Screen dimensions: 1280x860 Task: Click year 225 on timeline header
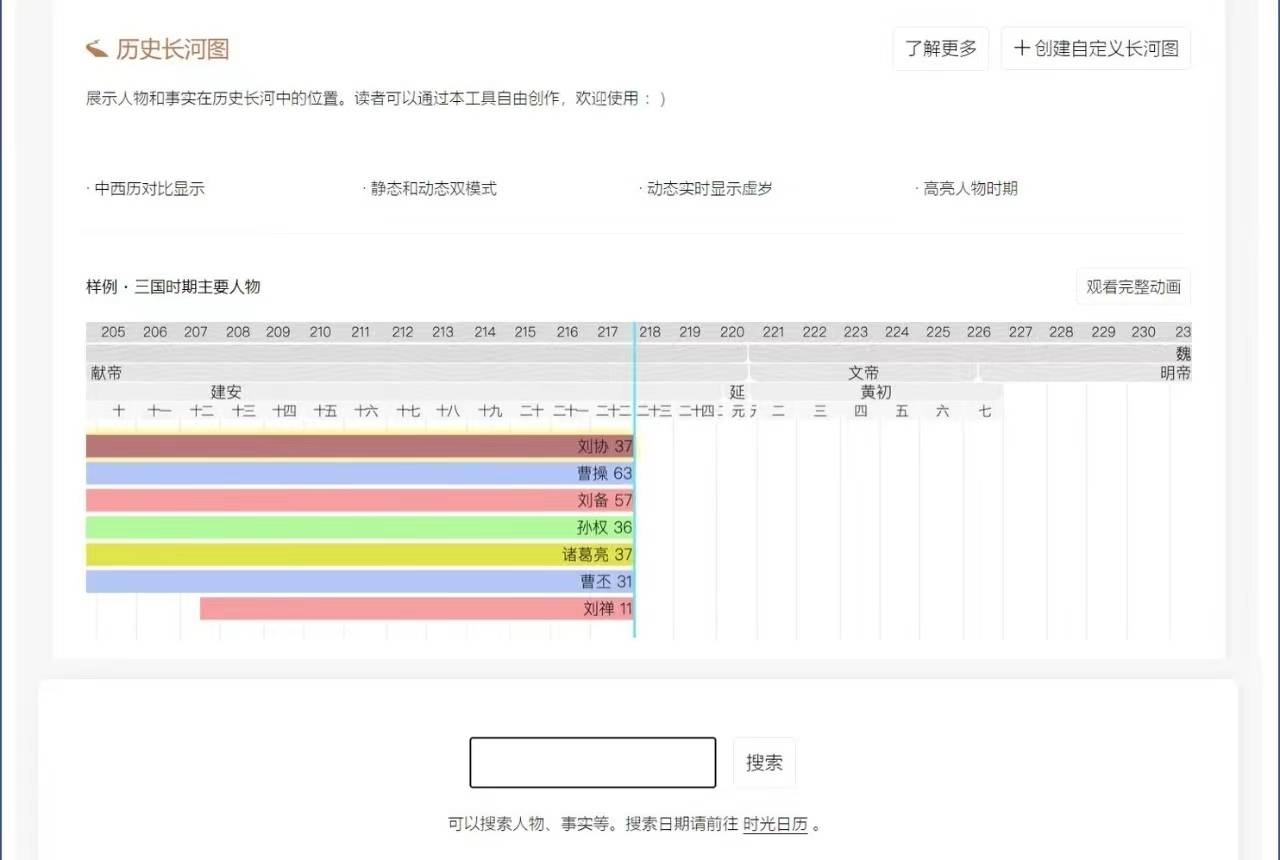click(938, 332)
